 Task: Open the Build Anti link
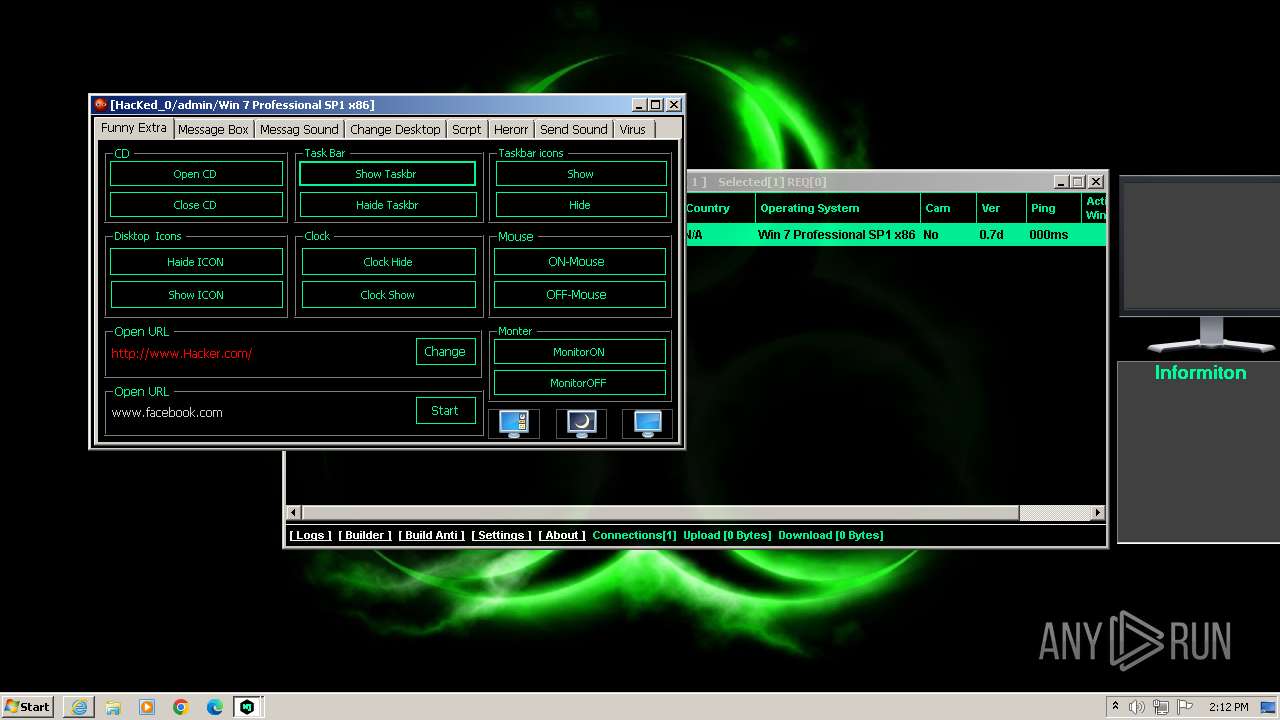click(431, 536)
